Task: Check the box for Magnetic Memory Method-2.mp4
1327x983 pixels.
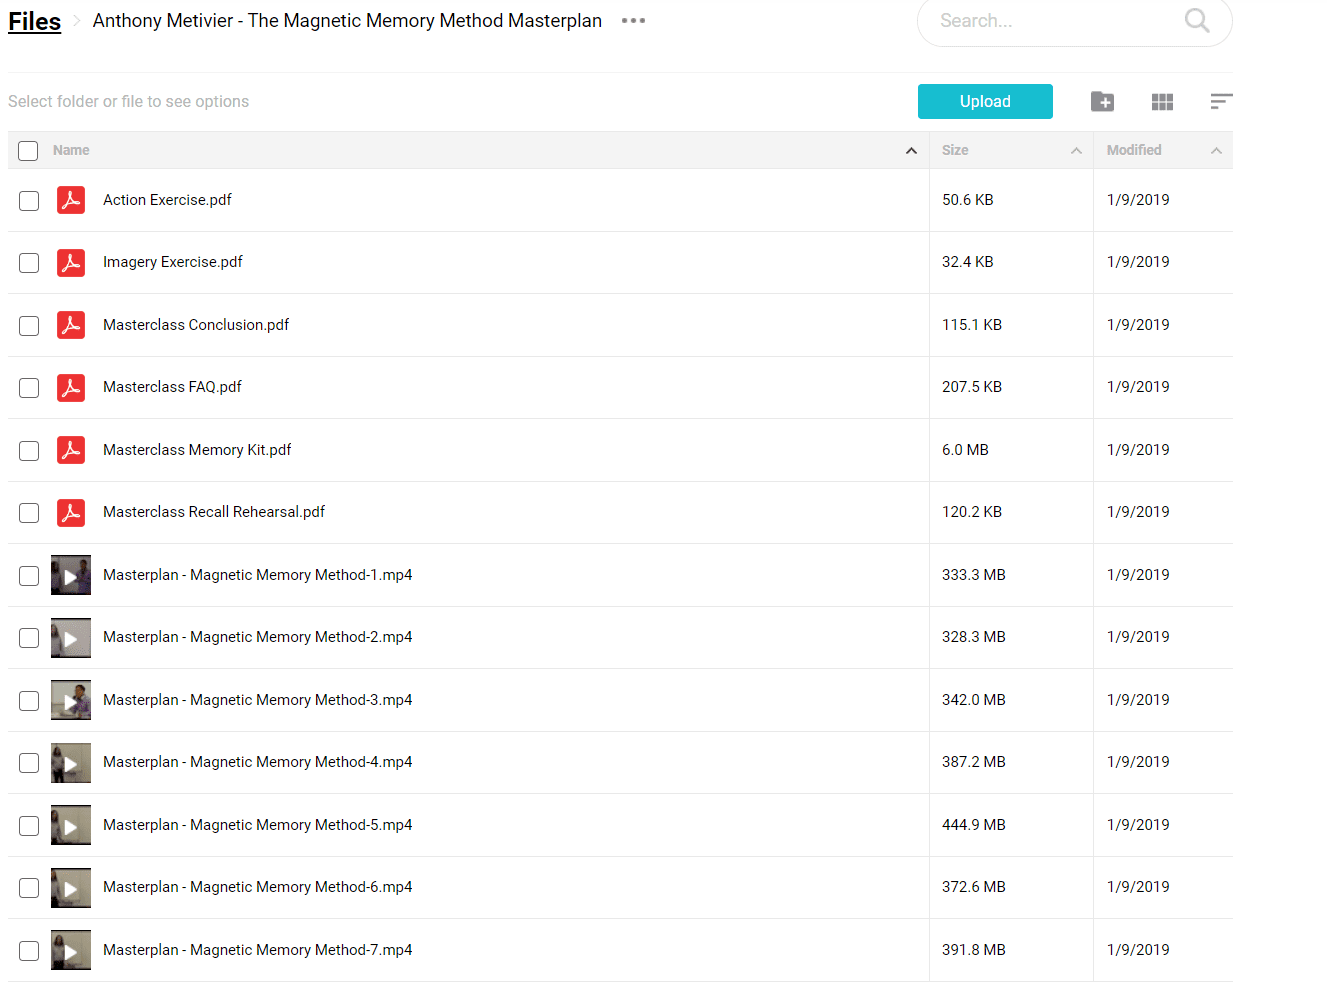Action: pyautogui.click(x=29, y=638)
